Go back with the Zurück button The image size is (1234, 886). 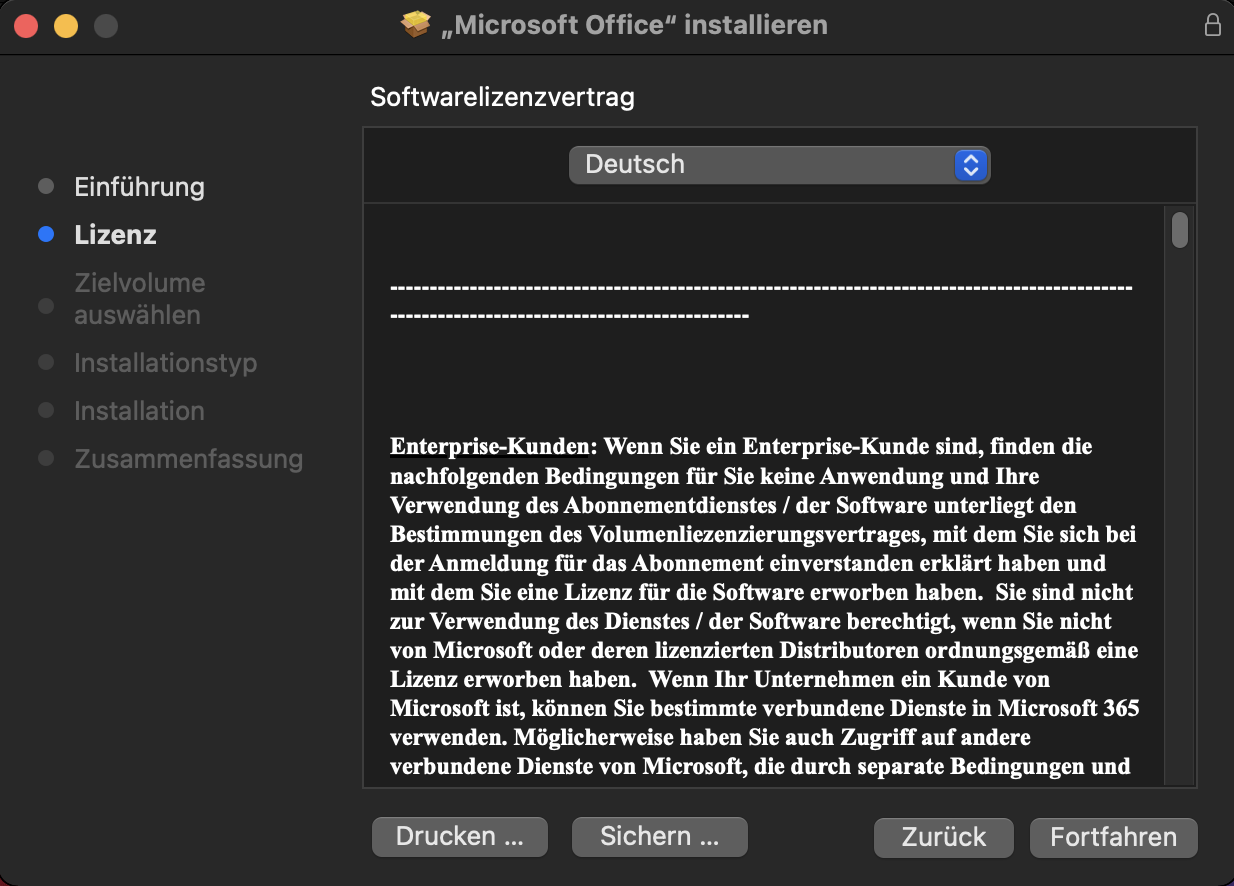coord(943,837)
